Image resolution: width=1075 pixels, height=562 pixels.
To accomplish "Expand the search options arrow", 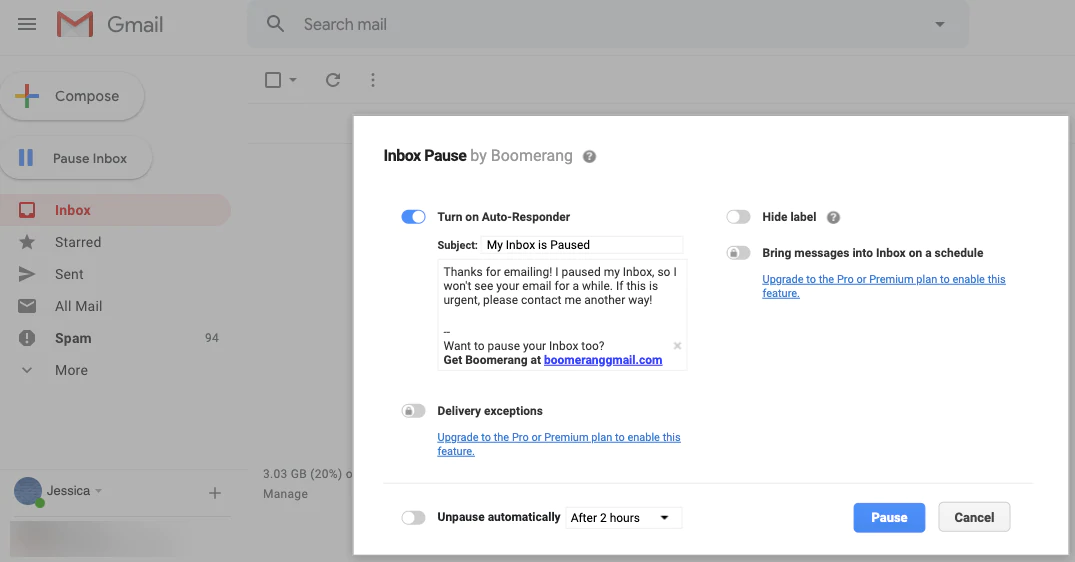I will pos(939,24).
